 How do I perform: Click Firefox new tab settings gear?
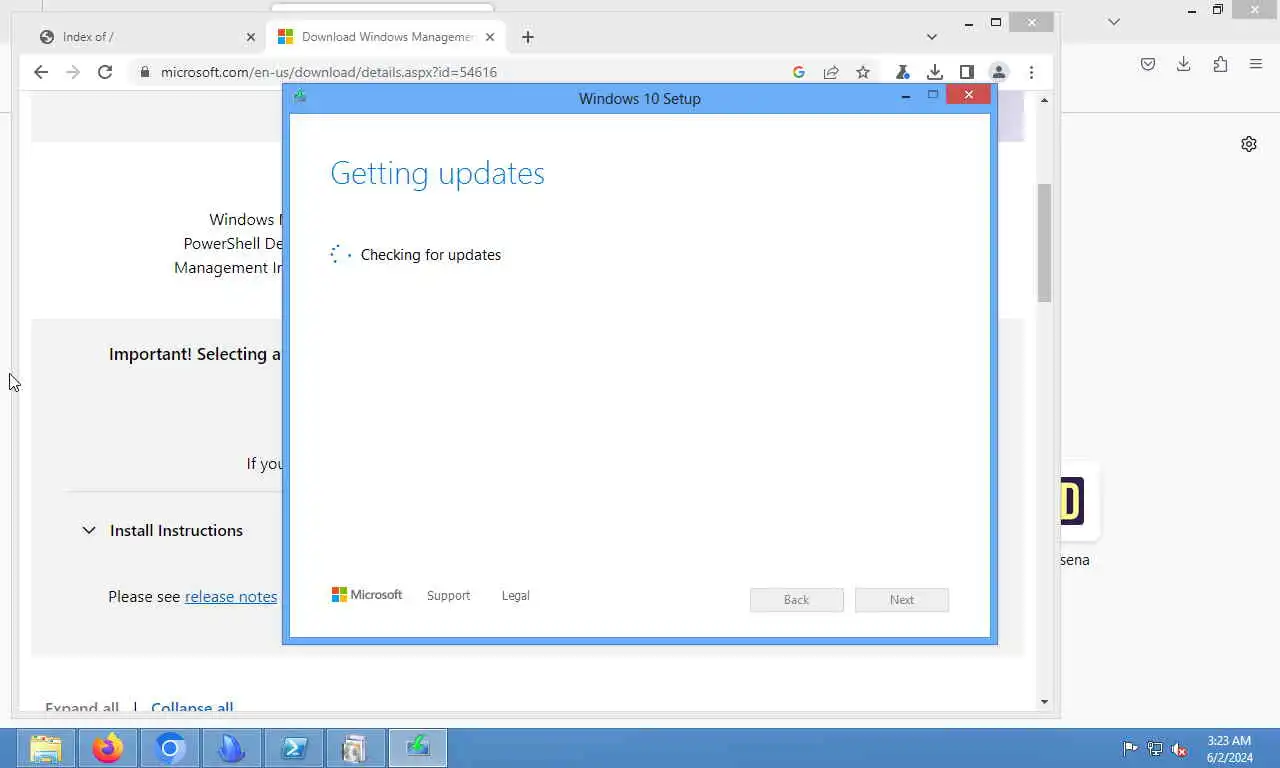[x=1249, y=144]
